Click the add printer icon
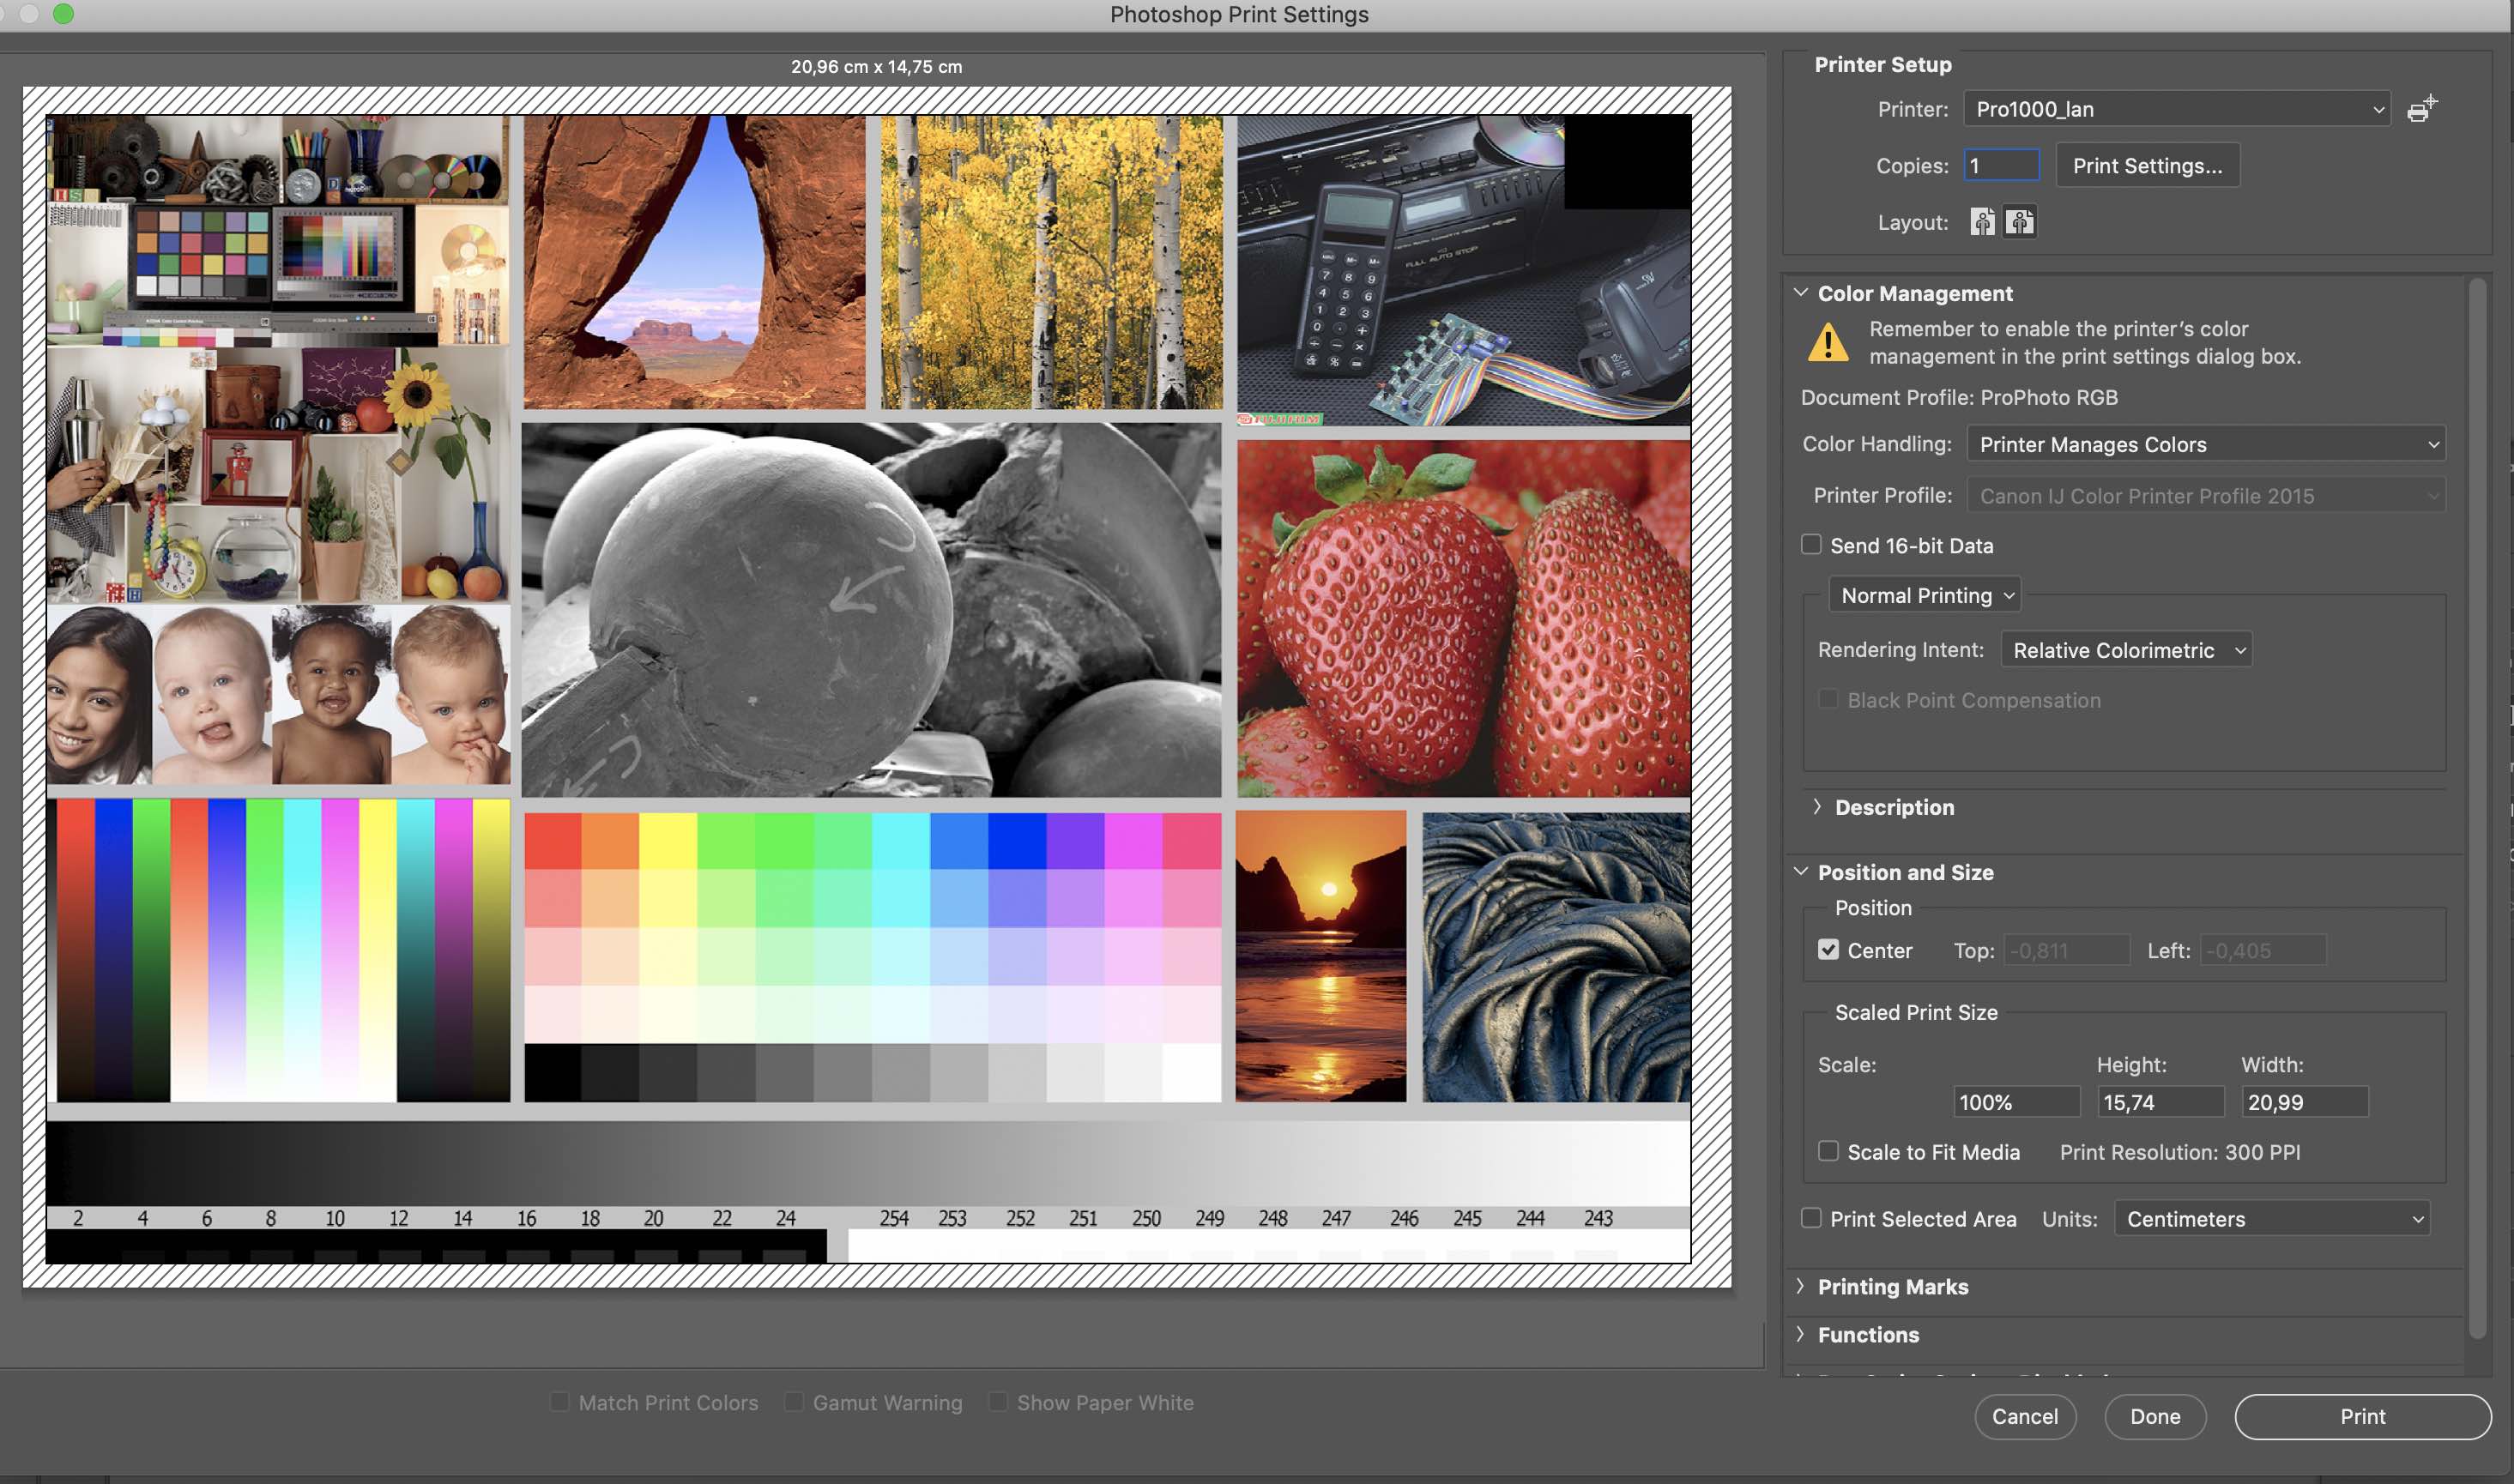Image resolution: width=2514 pixels, height=1484 pixels. [2422, 109]
